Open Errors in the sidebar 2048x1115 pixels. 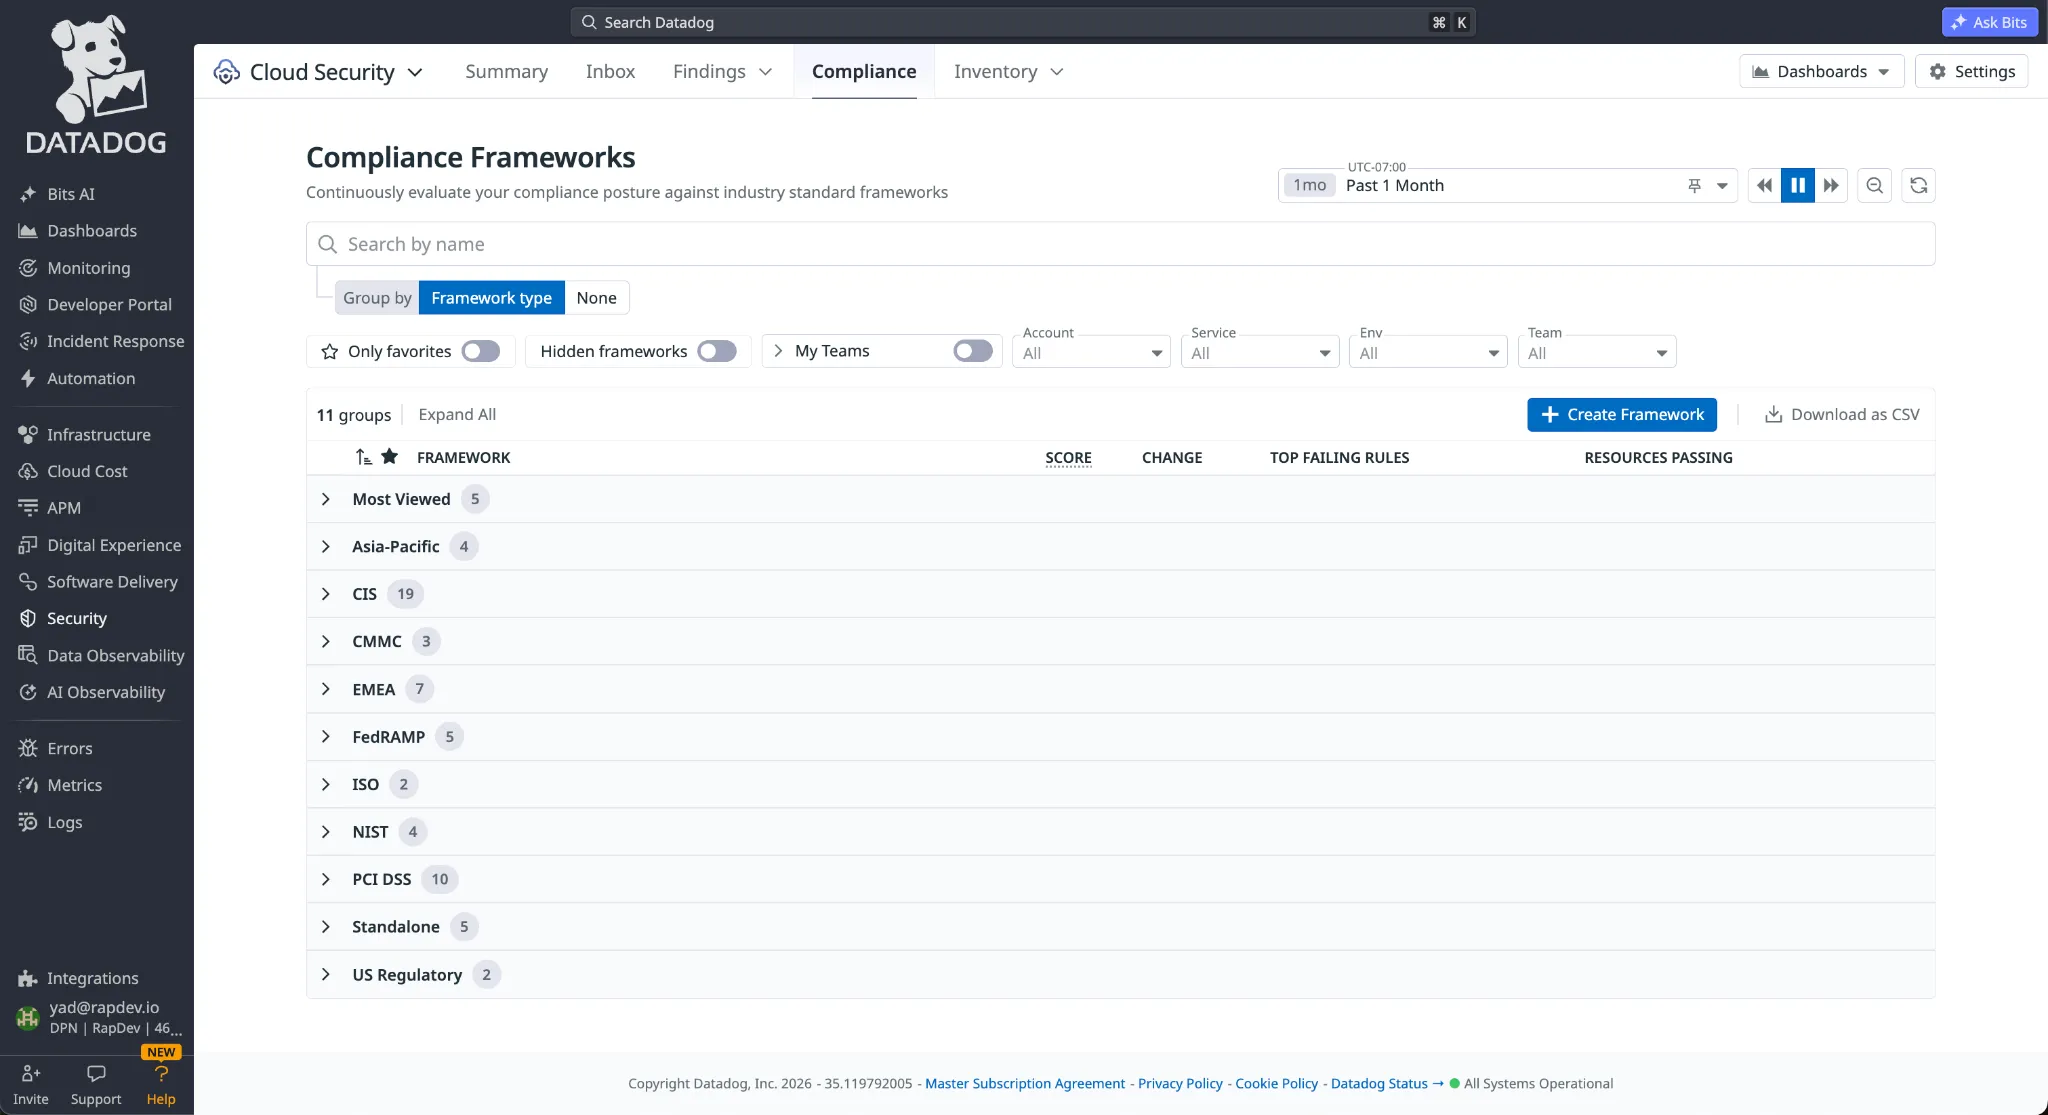pos(55,748)
